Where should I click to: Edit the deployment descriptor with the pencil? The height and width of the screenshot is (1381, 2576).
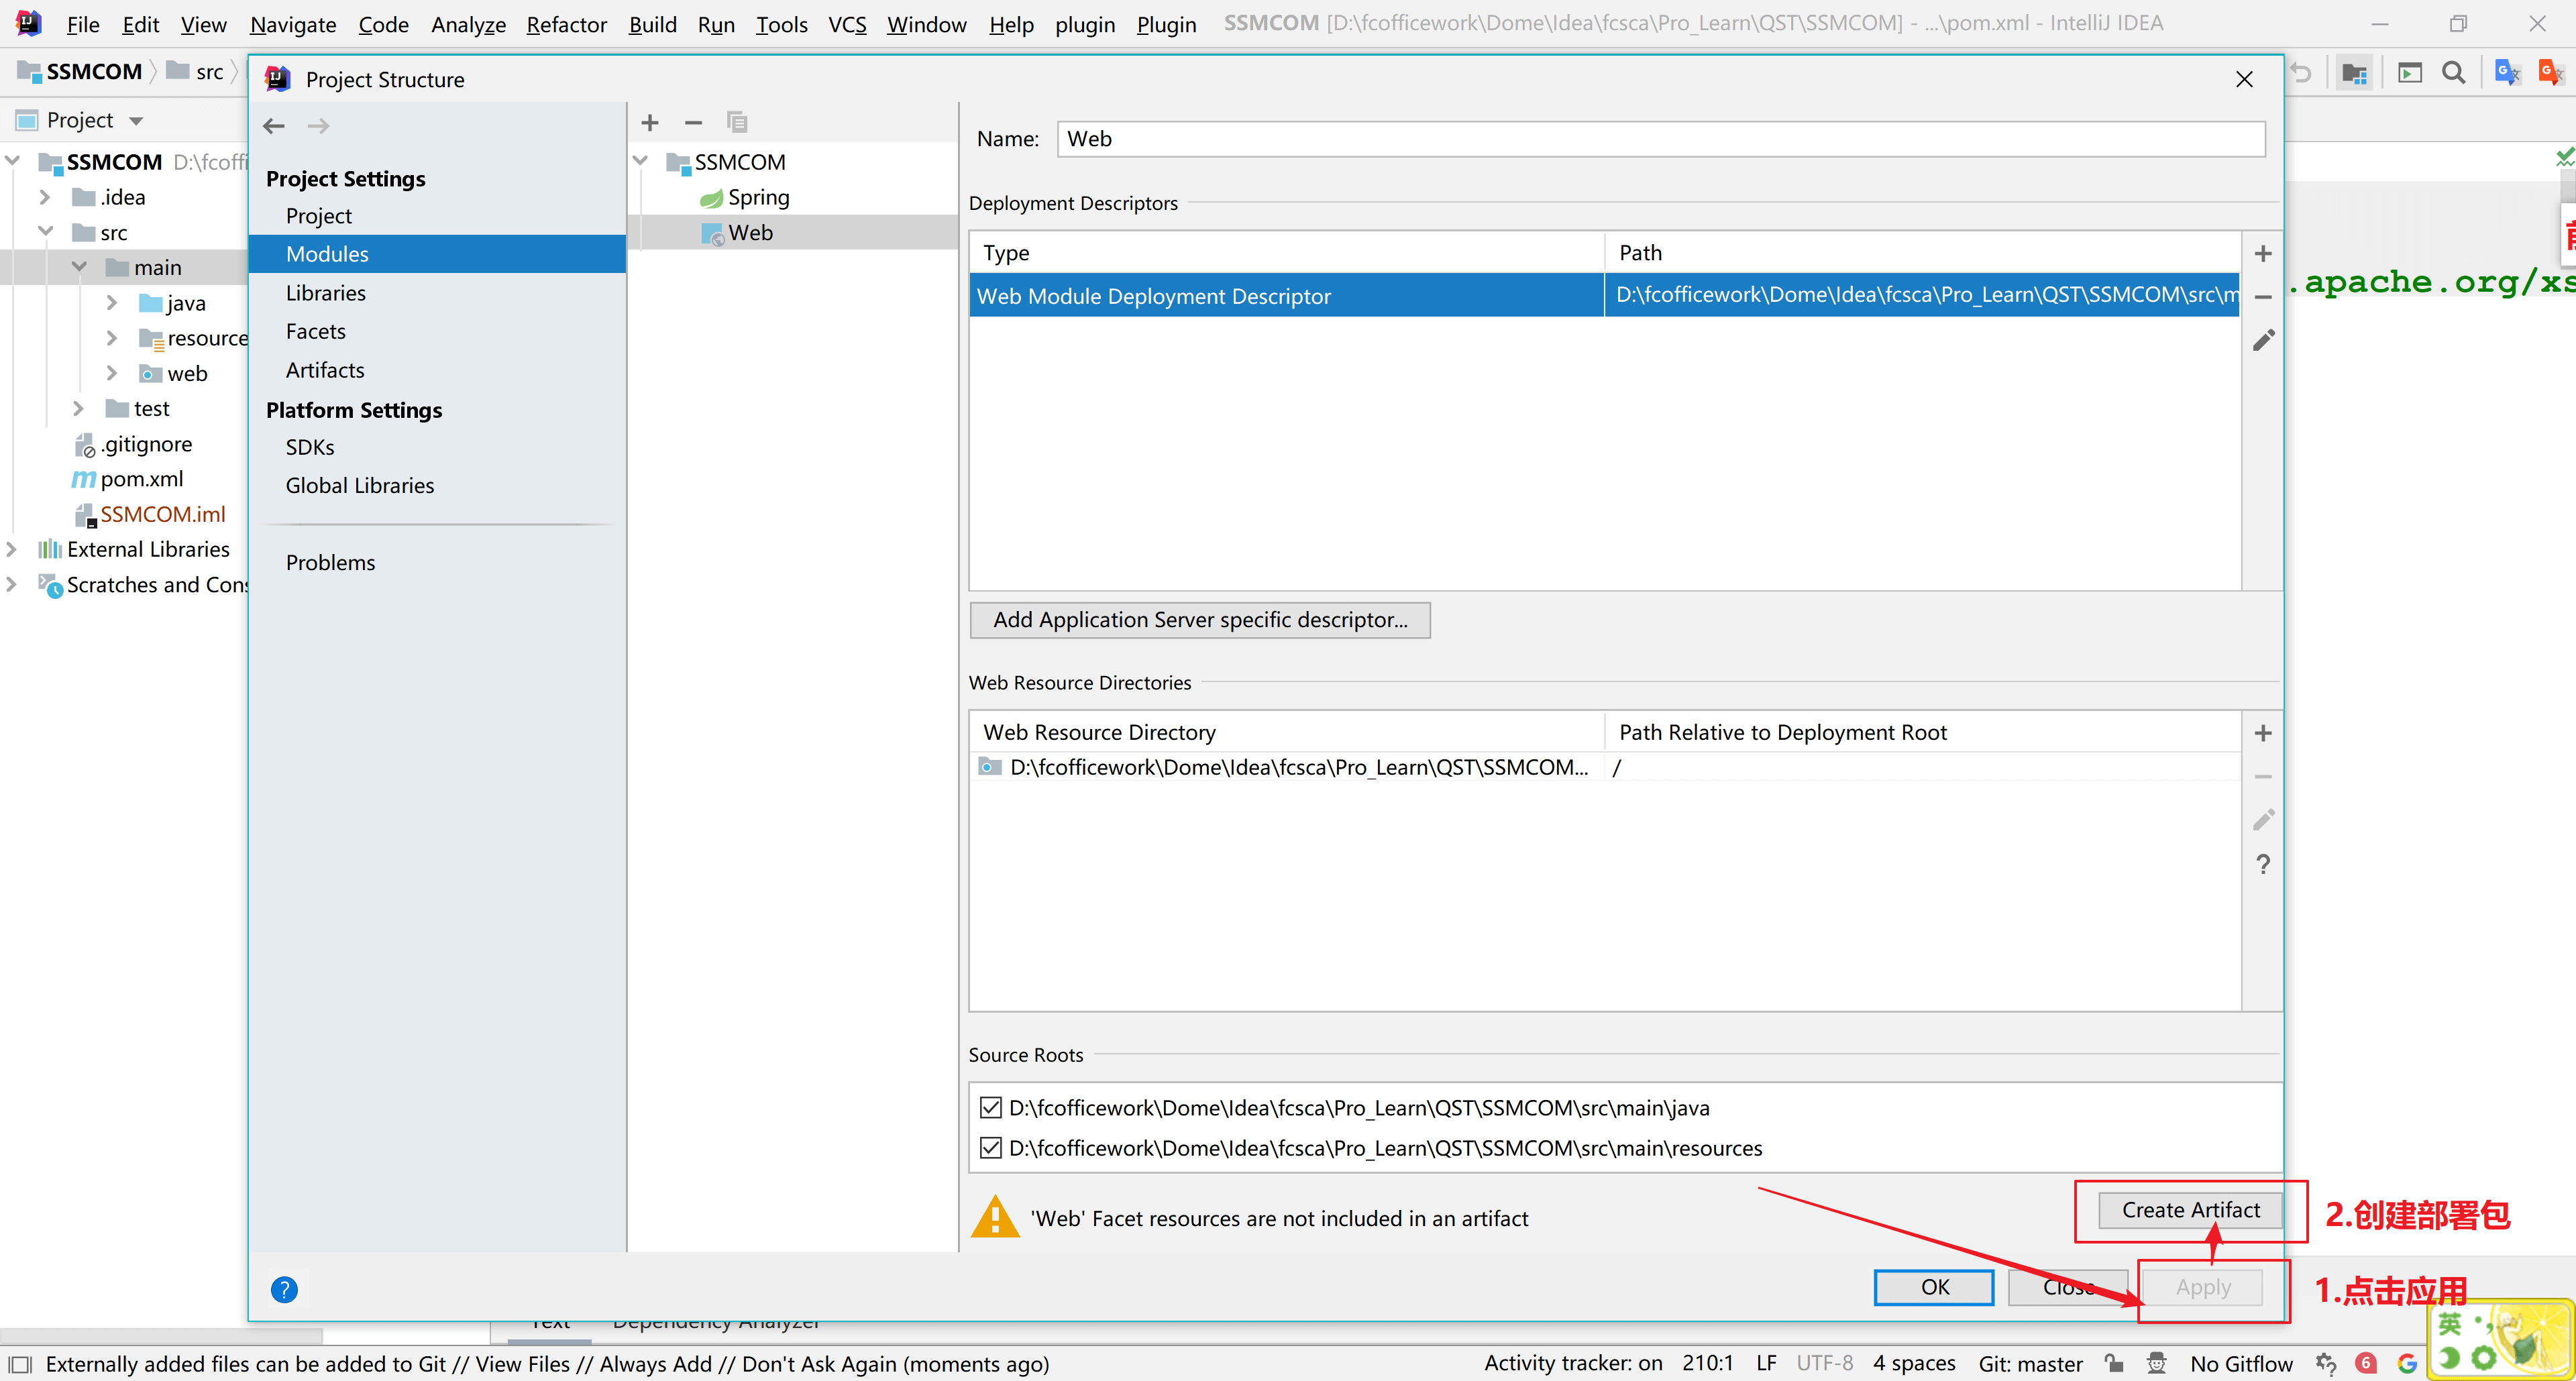click(2262, 341)
